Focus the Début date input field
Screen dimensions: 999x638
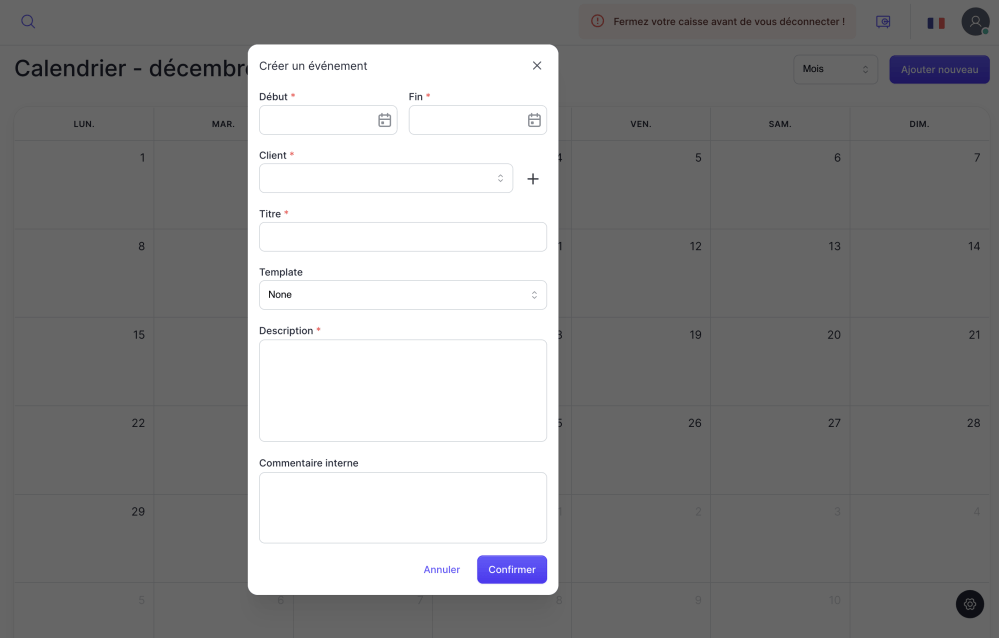[x=316, y=120]
